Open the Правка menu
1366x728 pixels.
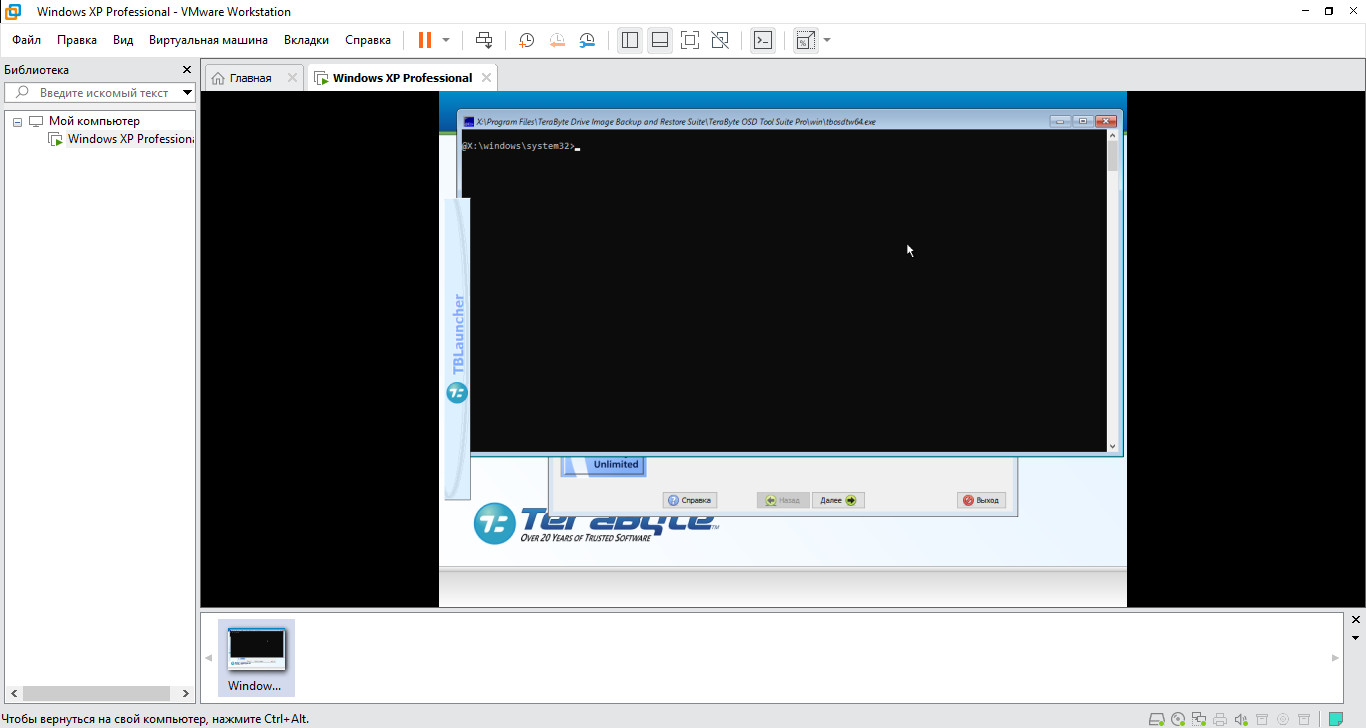tap(77, 40)
